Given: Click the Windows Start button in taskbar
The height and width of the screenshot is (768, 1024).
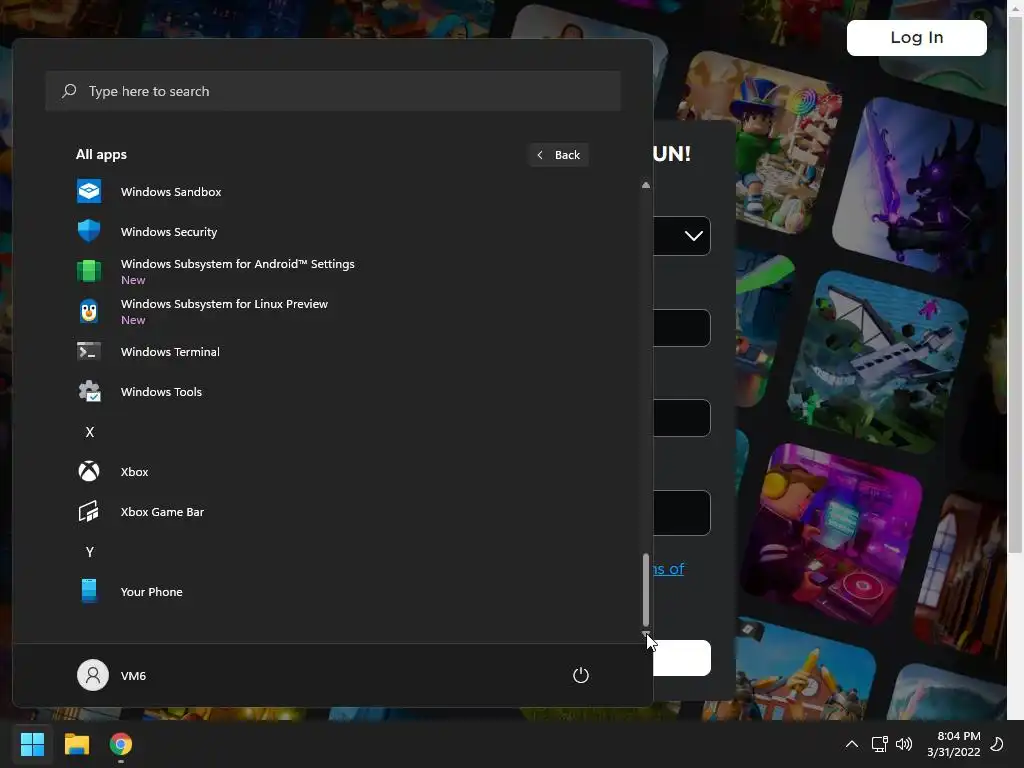Looking at the screenshot, I should (x=32, y=744).
